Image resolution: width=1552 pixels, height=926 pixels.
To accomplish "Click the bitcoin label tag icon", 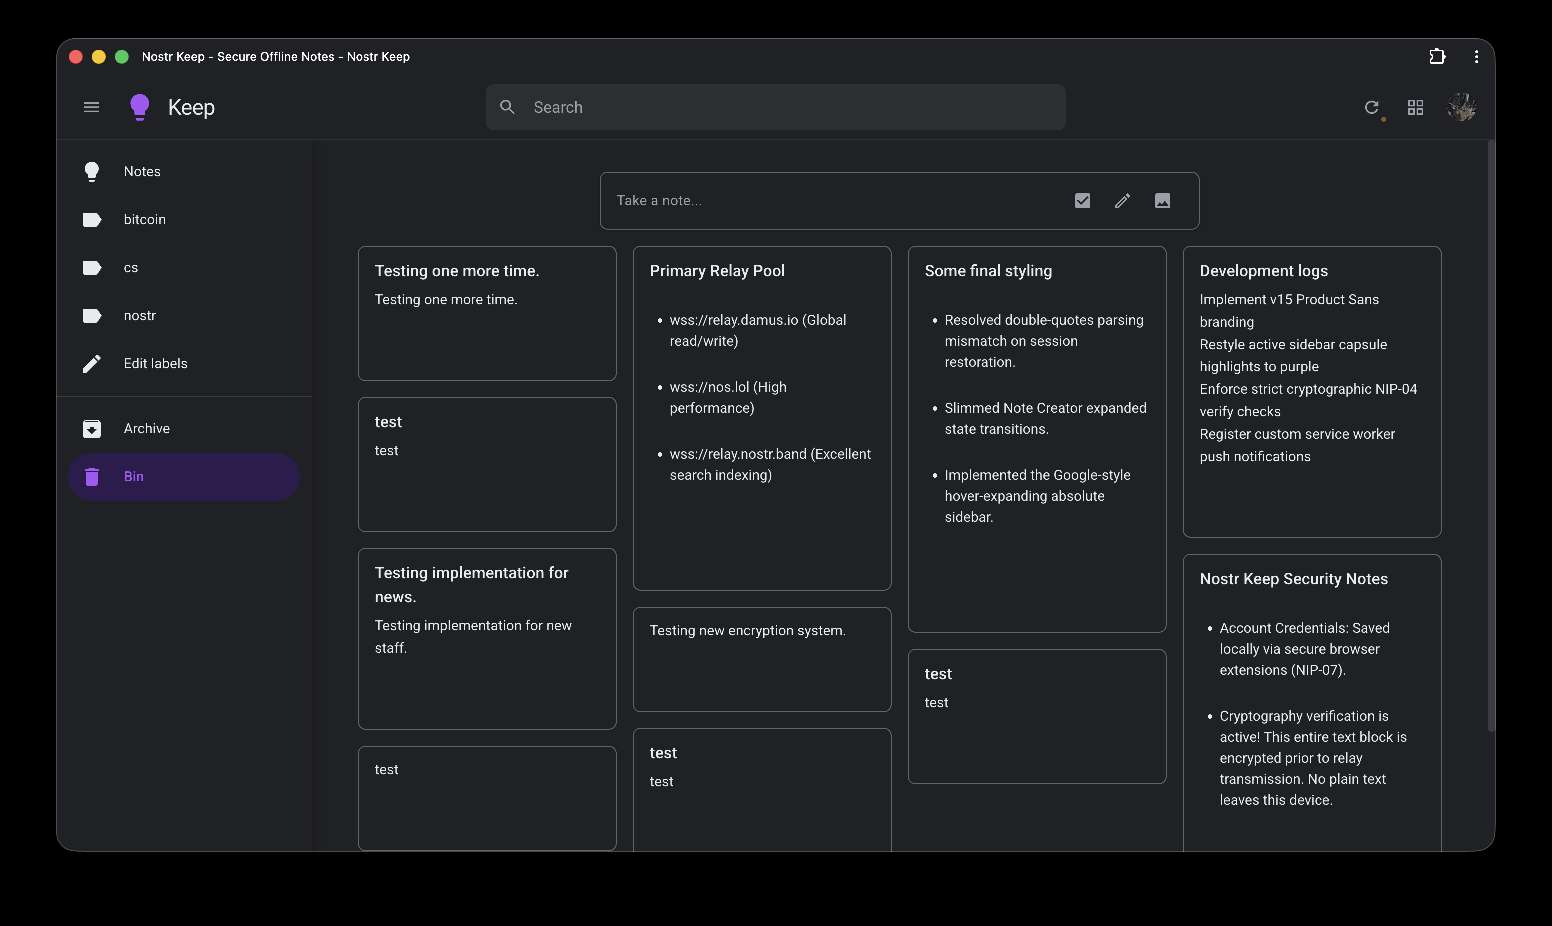I will (x=92, y=220).
